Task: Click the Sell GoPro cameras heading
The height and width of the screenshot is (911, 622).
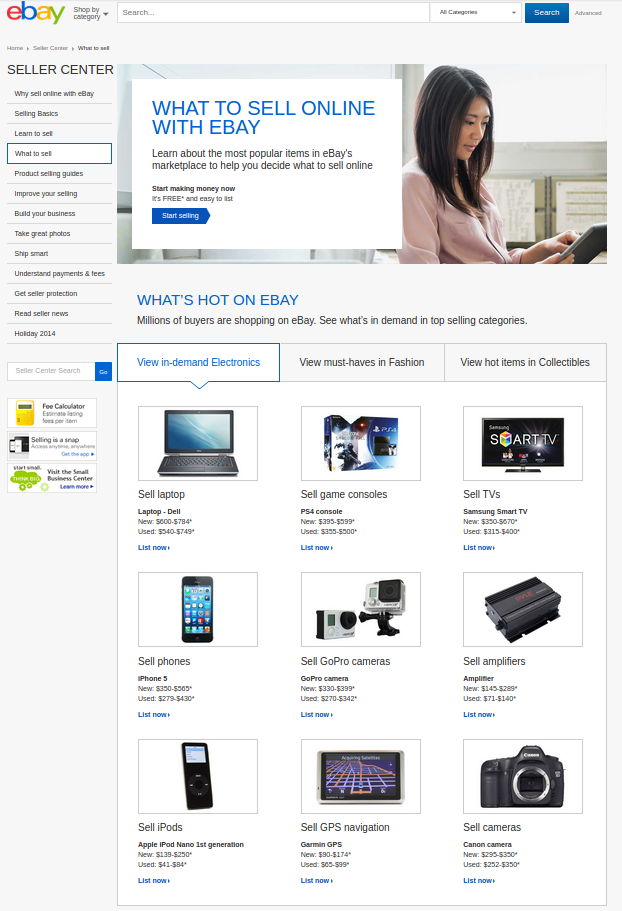Action: click(x=346, y=661)
